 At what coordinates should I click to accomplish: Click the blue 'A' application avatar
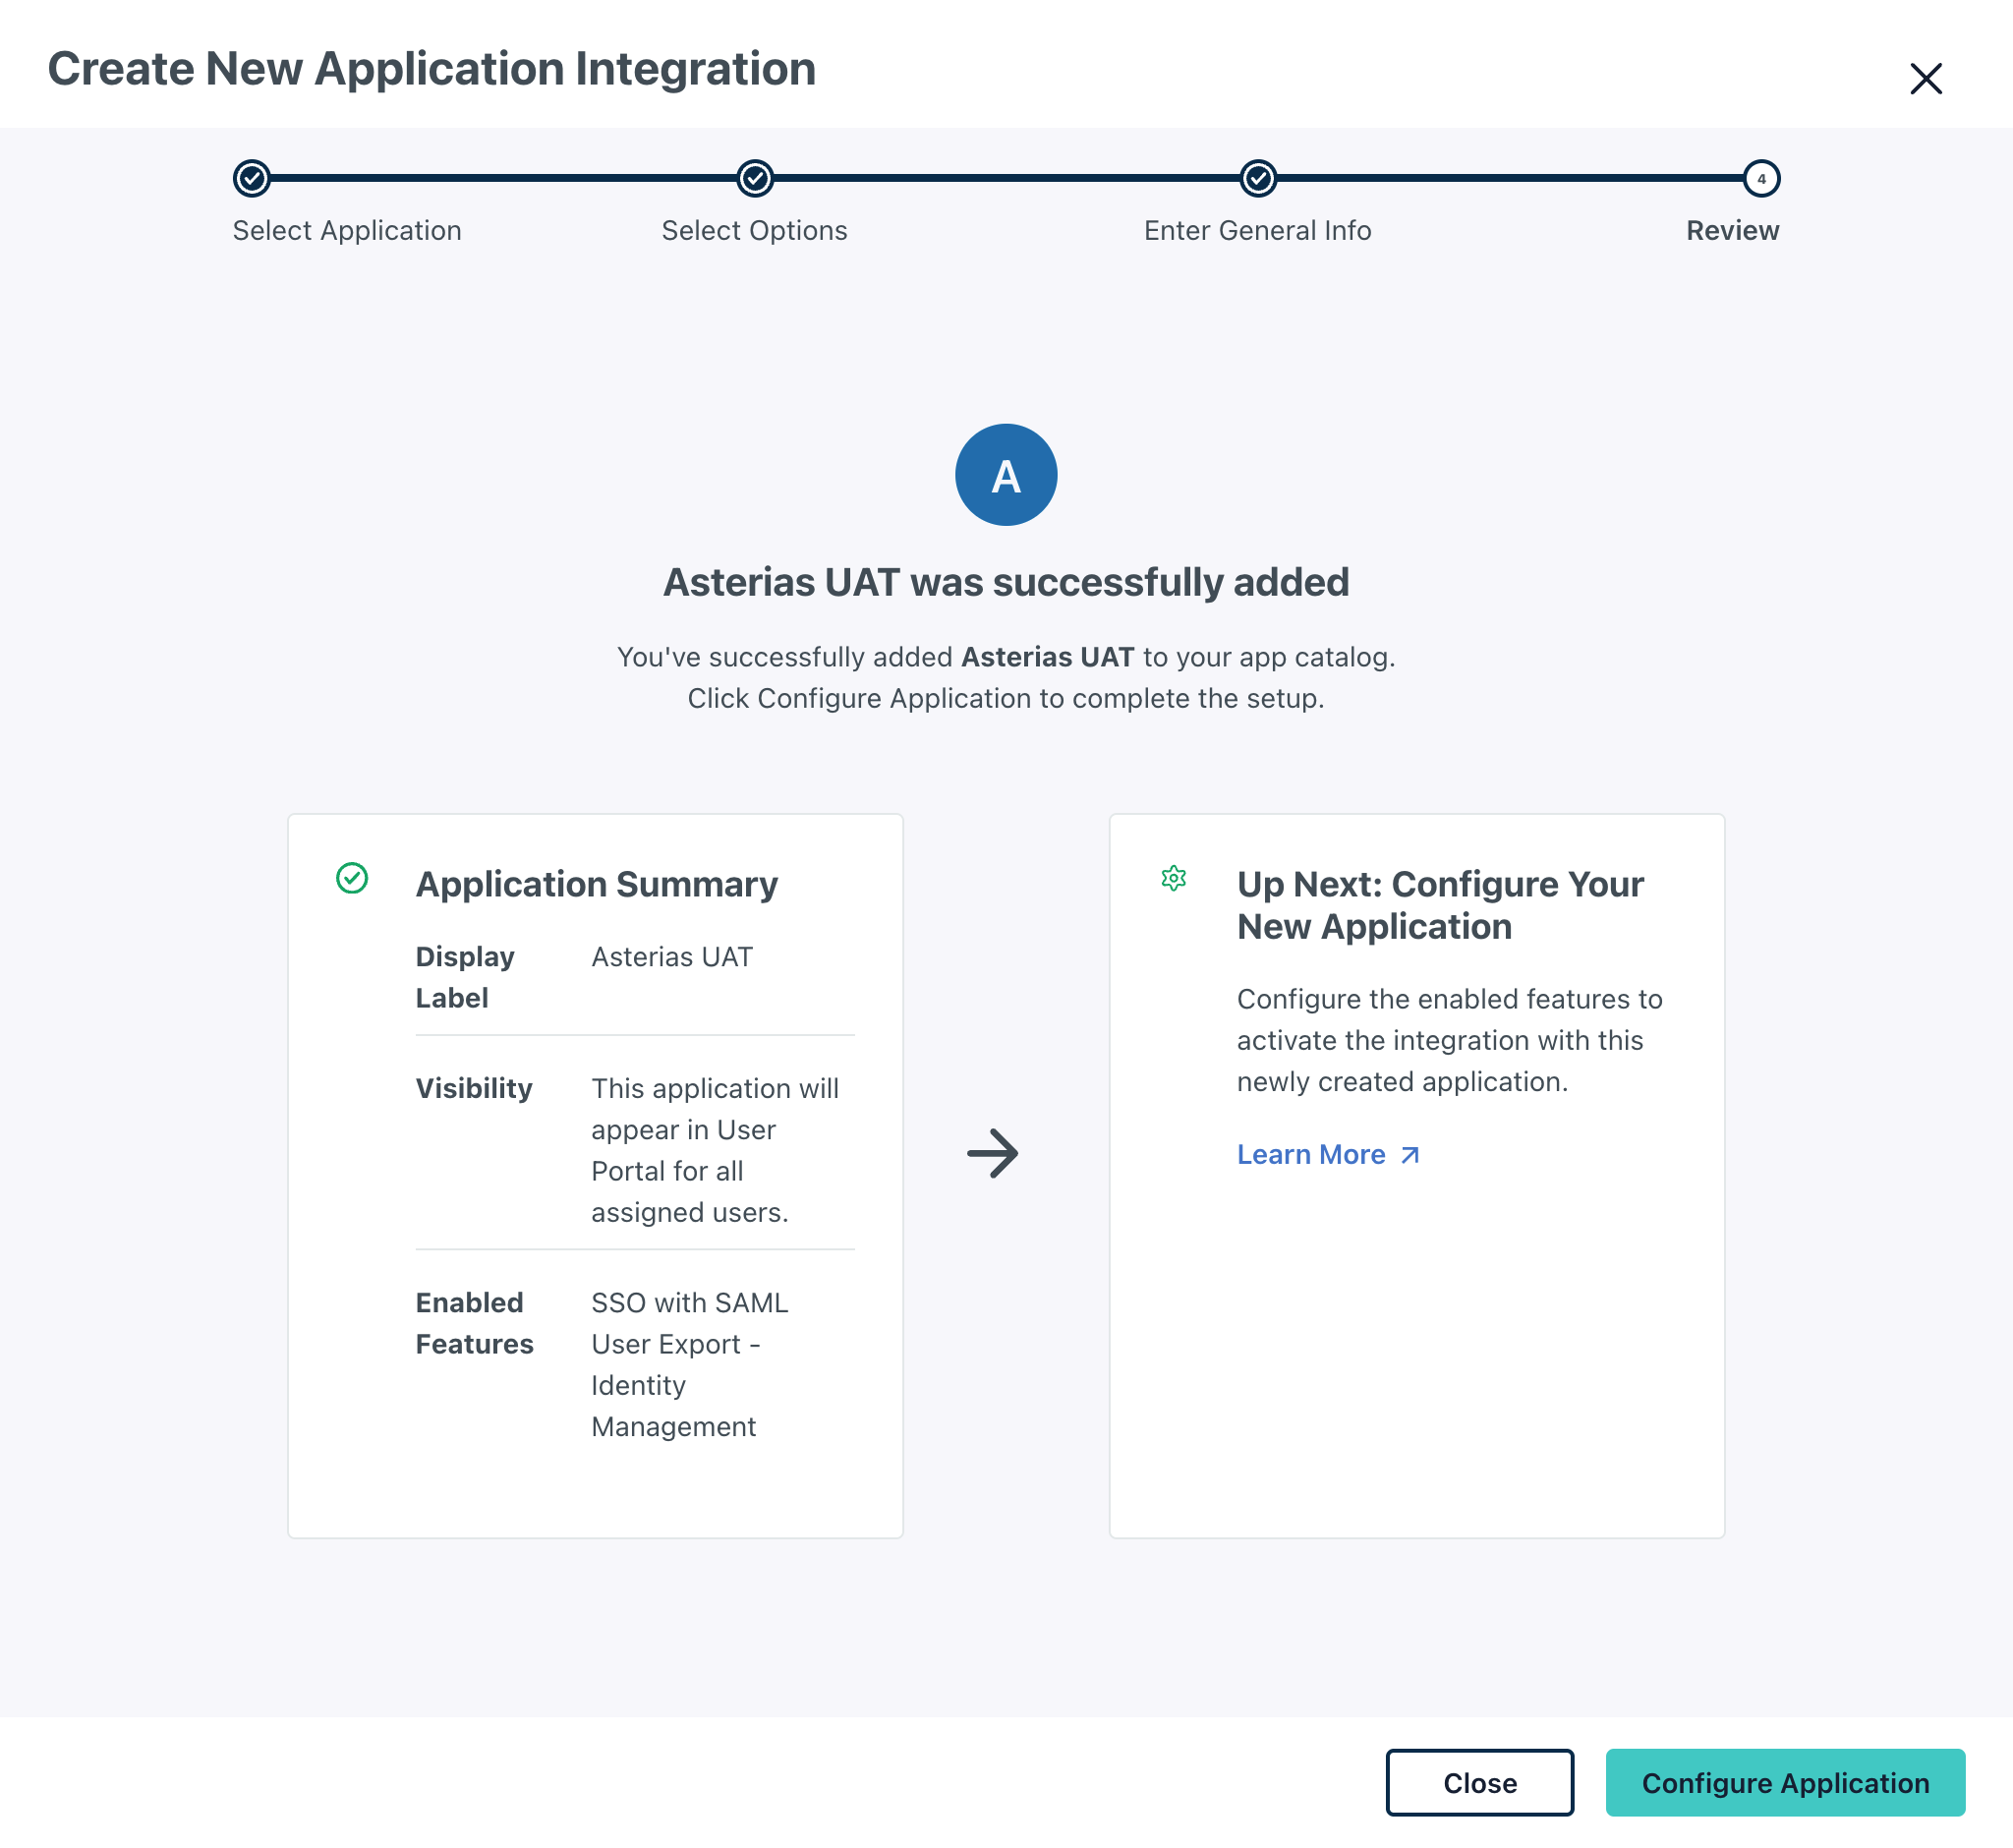click(x=1005, y=474)
